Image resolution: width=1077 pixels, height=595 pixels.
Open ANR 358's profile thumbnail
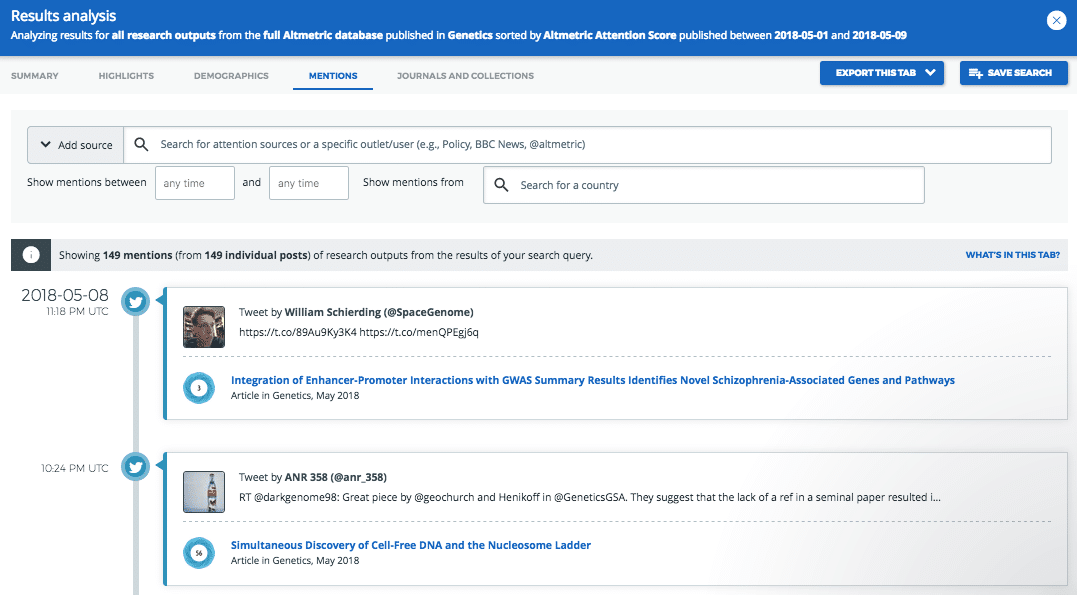click(204, 491)
